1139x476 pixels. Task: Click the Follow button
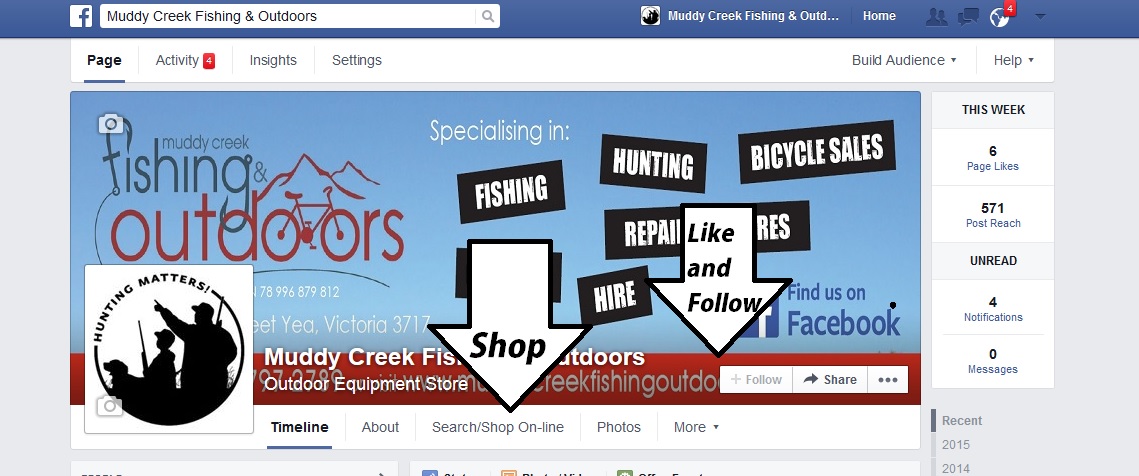[x=756, y=379]
